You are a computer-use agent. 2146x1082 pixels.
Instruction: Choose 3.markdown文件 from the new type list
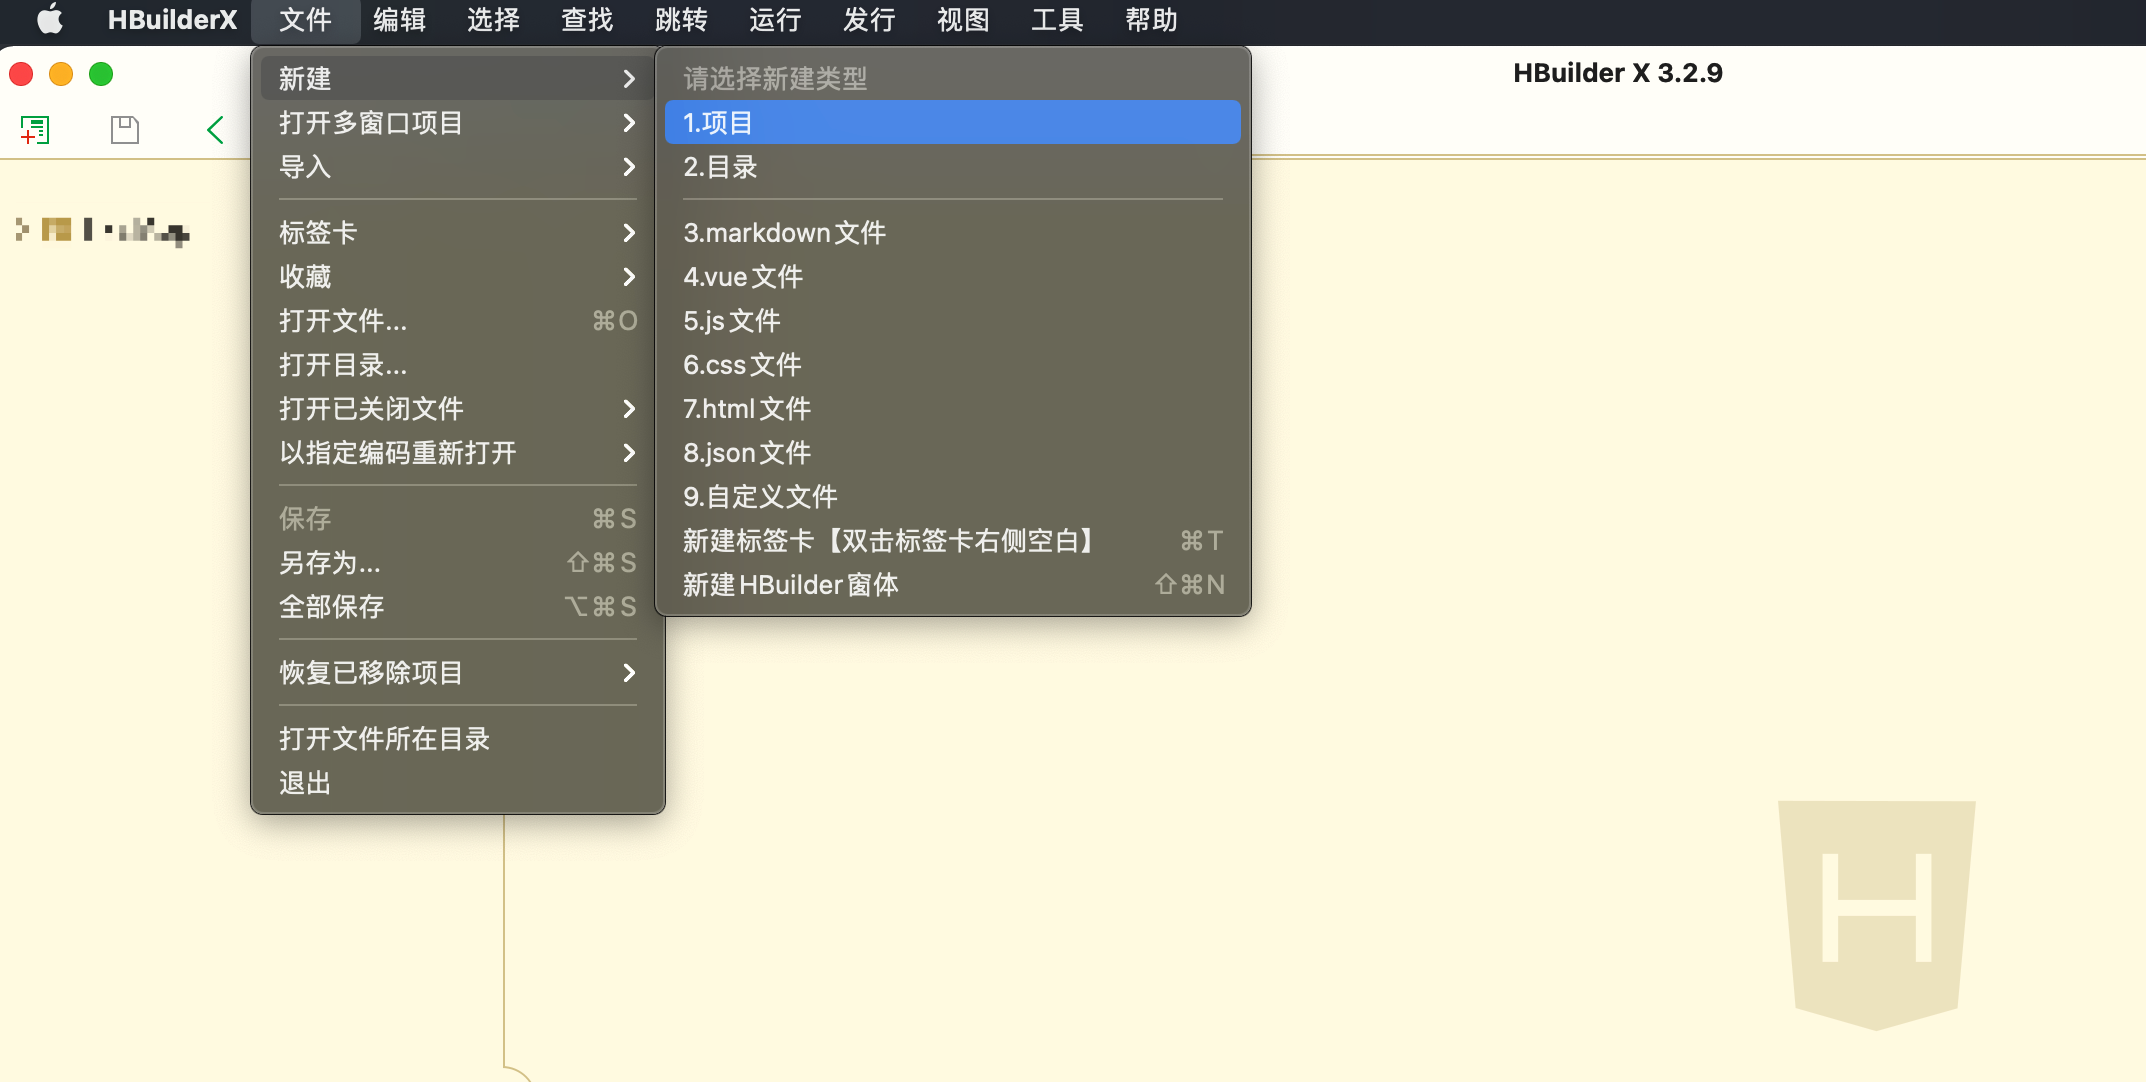[x=784, y=232]
